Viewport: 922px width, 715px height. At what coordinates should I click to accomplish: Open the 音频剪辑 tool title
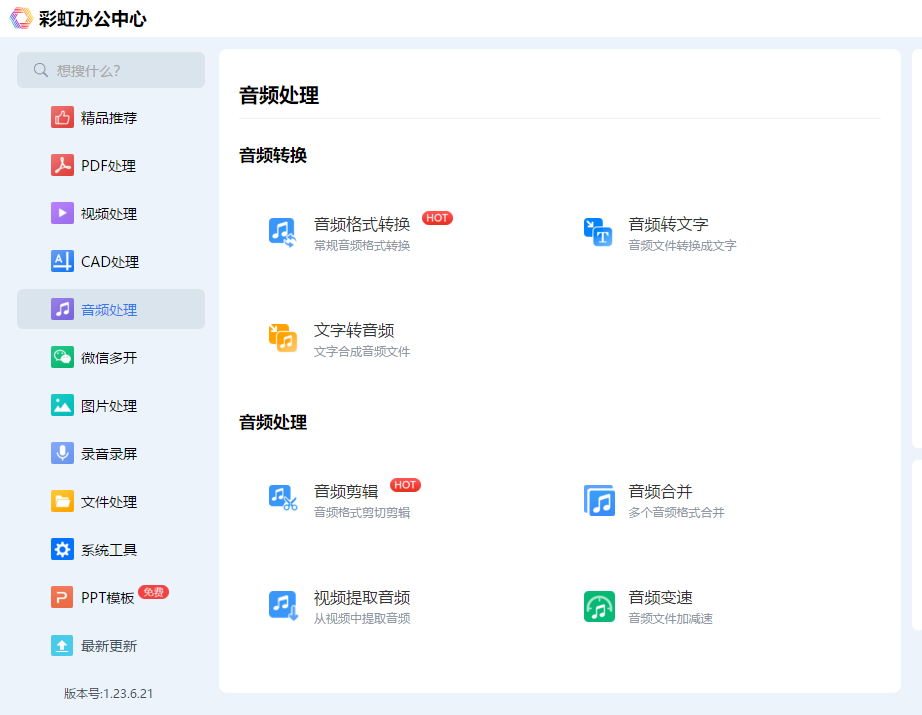click(346, 491)
